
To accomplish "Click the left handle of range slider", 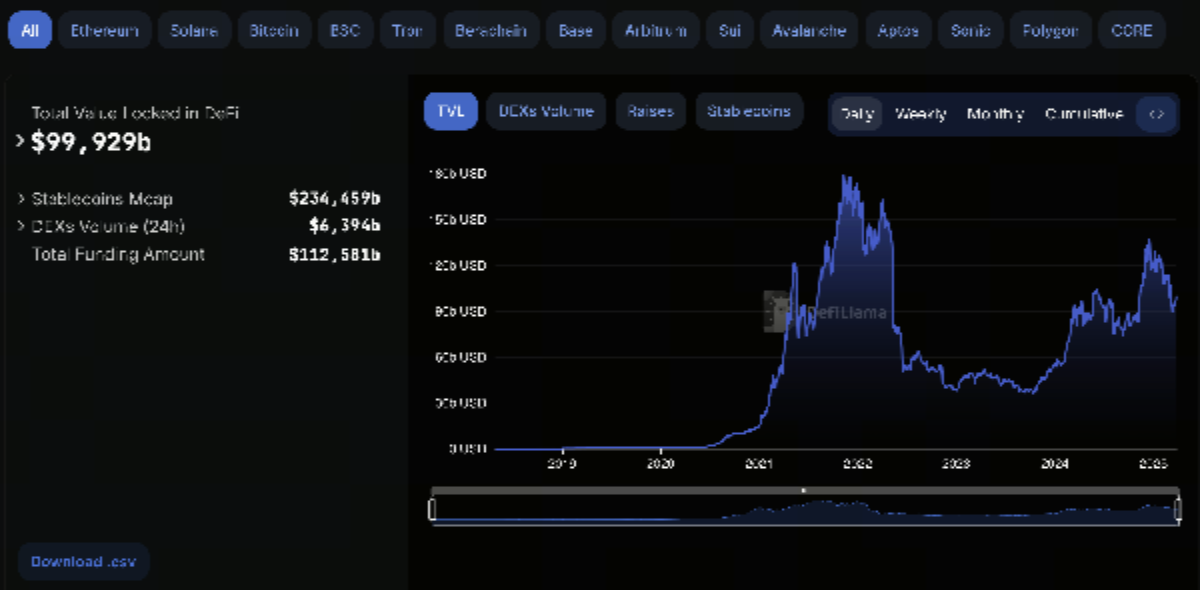I will point(433,510).
